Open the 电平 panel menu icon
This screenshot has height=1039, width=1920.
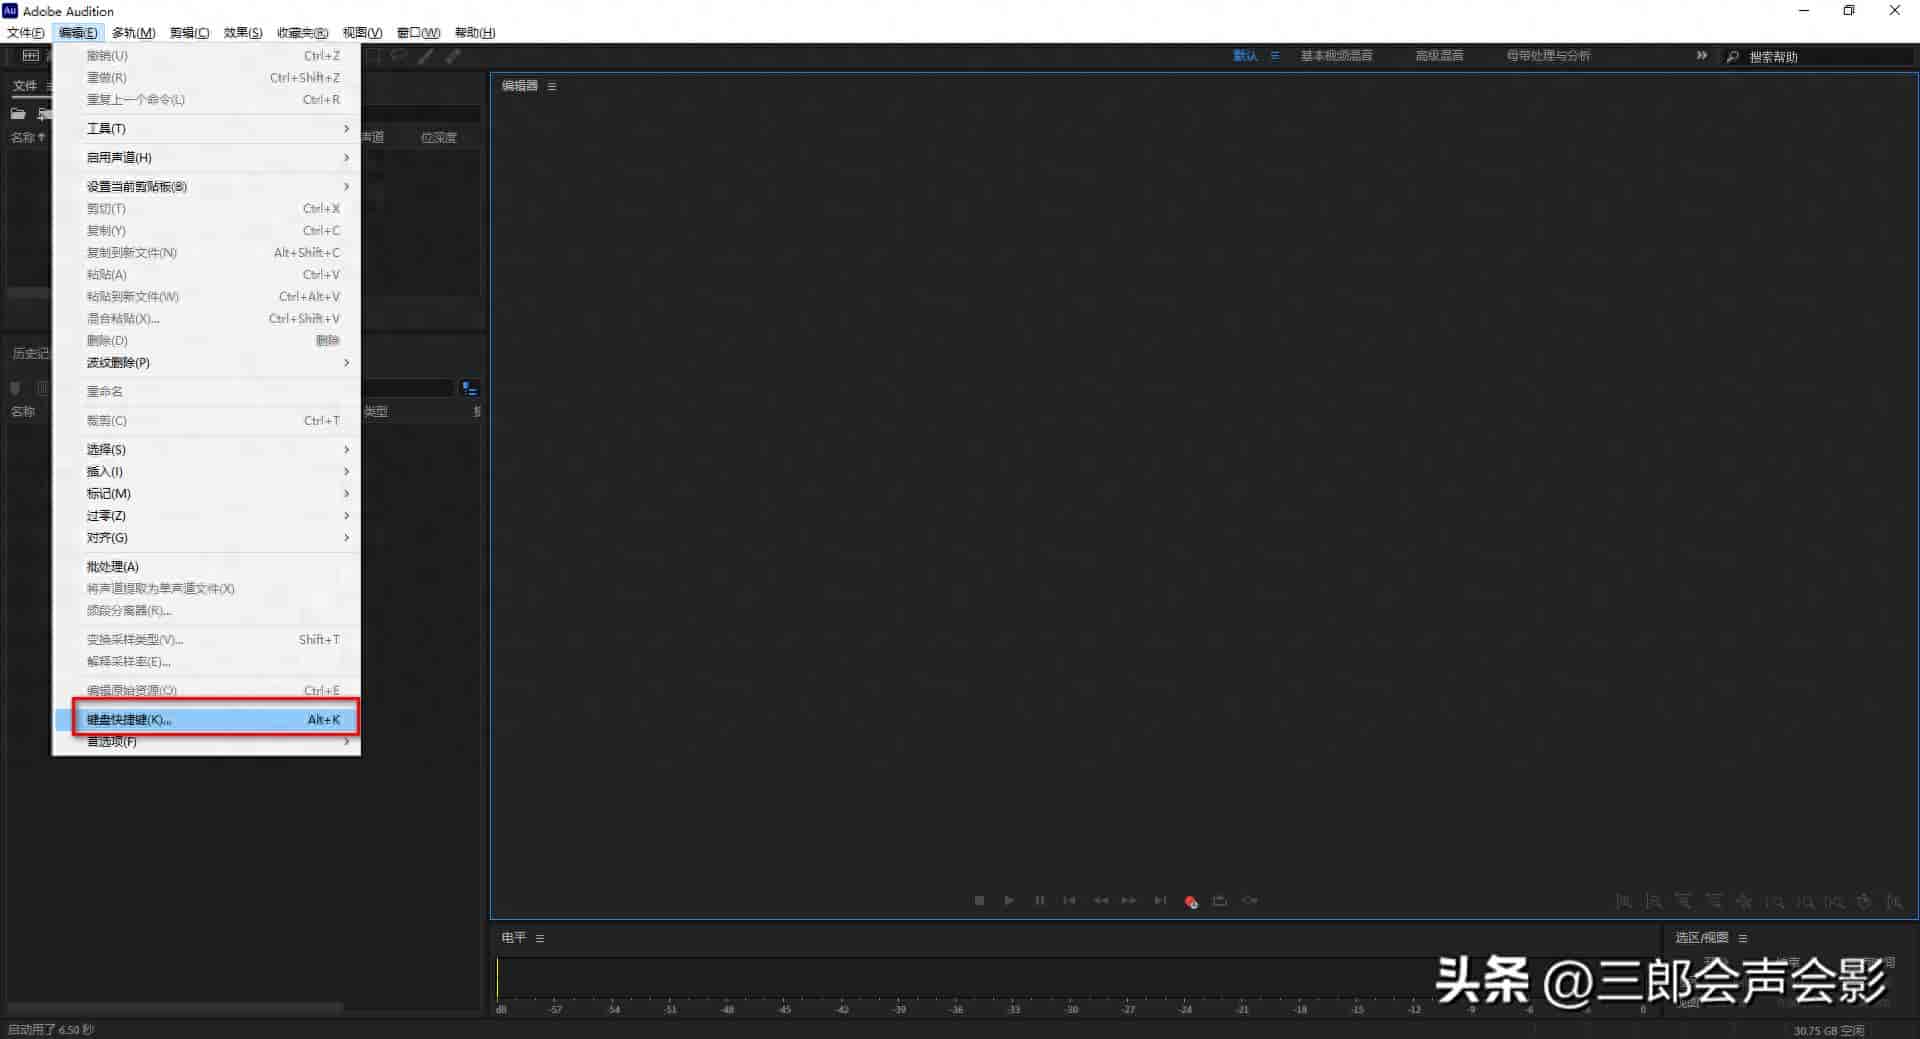(x=540, y=939)
